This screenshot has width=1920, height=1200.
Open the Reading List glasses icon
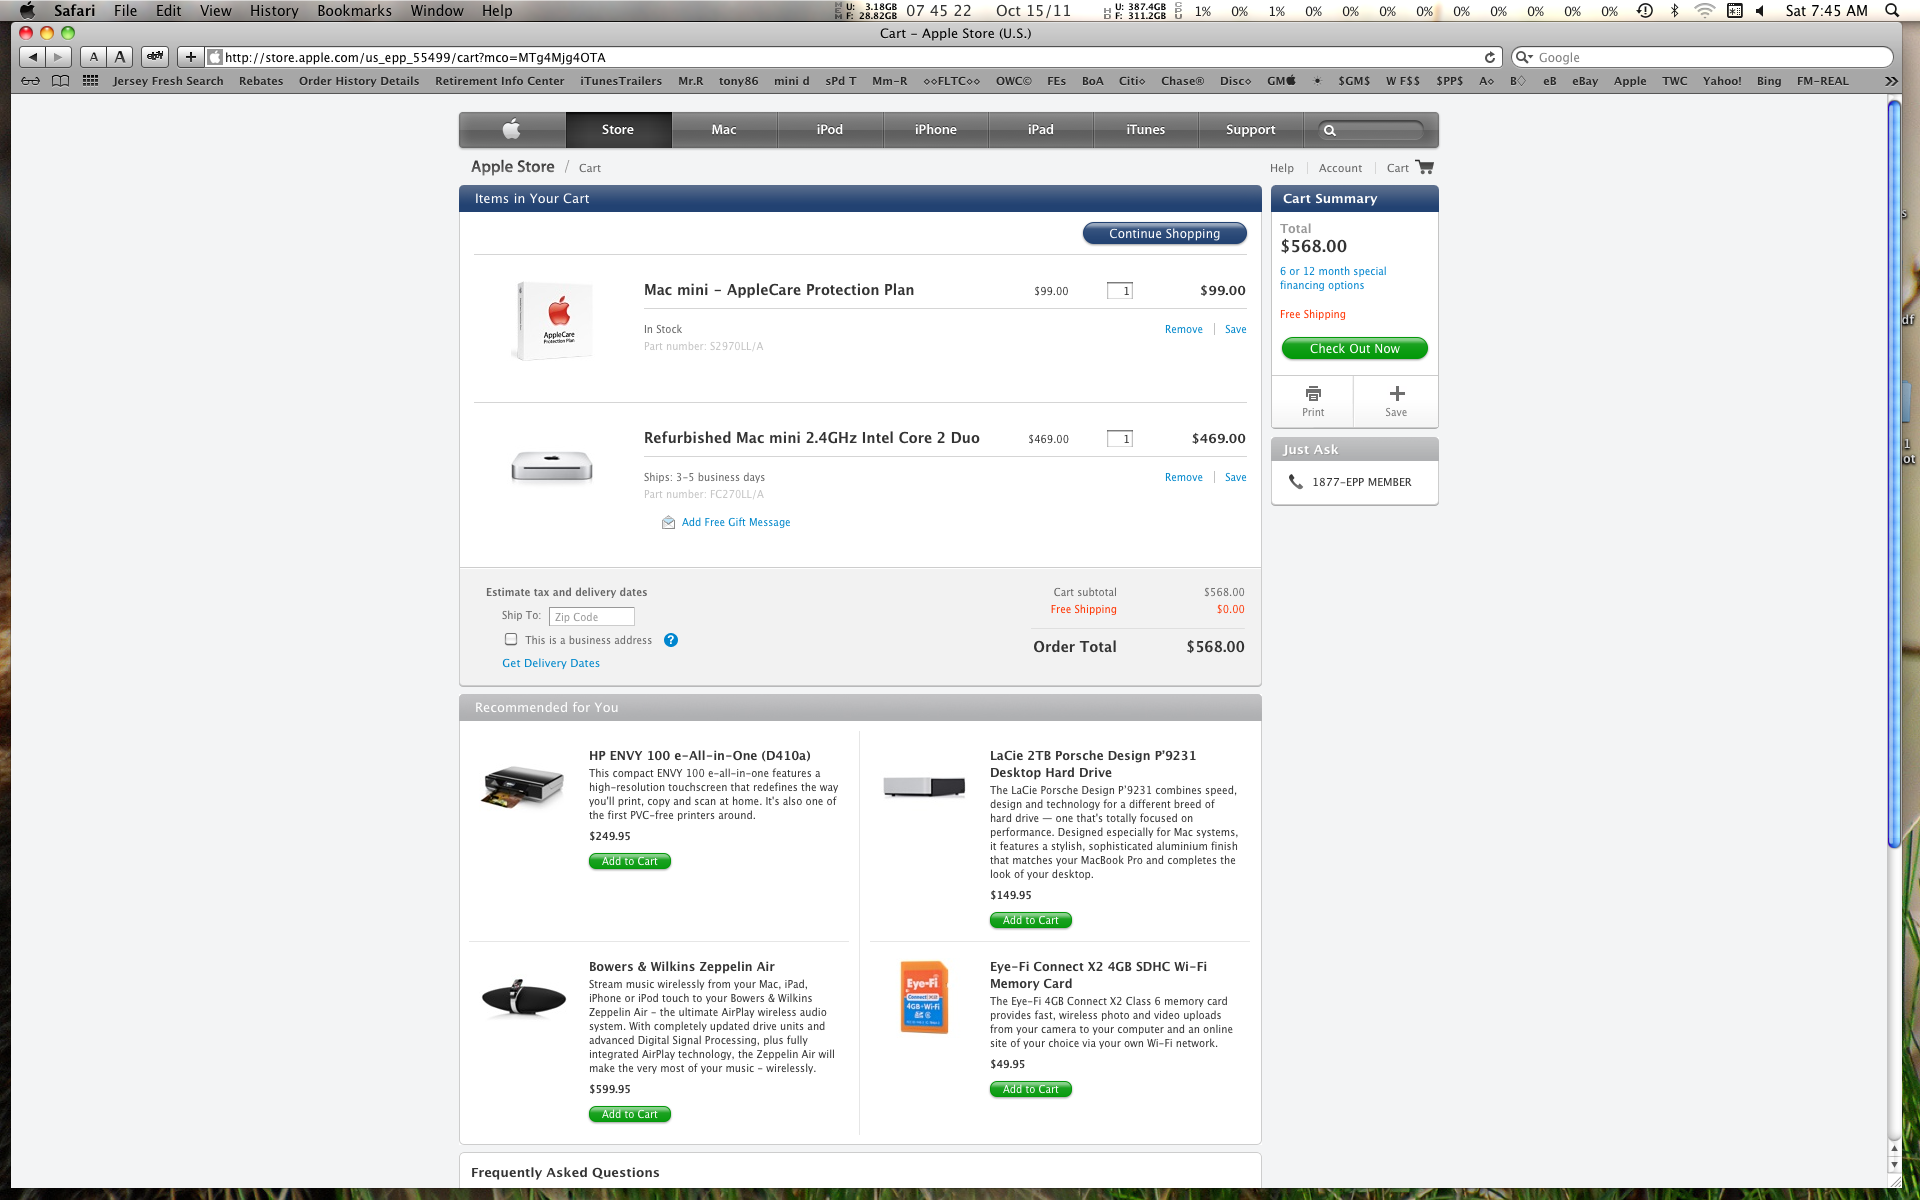31,81
